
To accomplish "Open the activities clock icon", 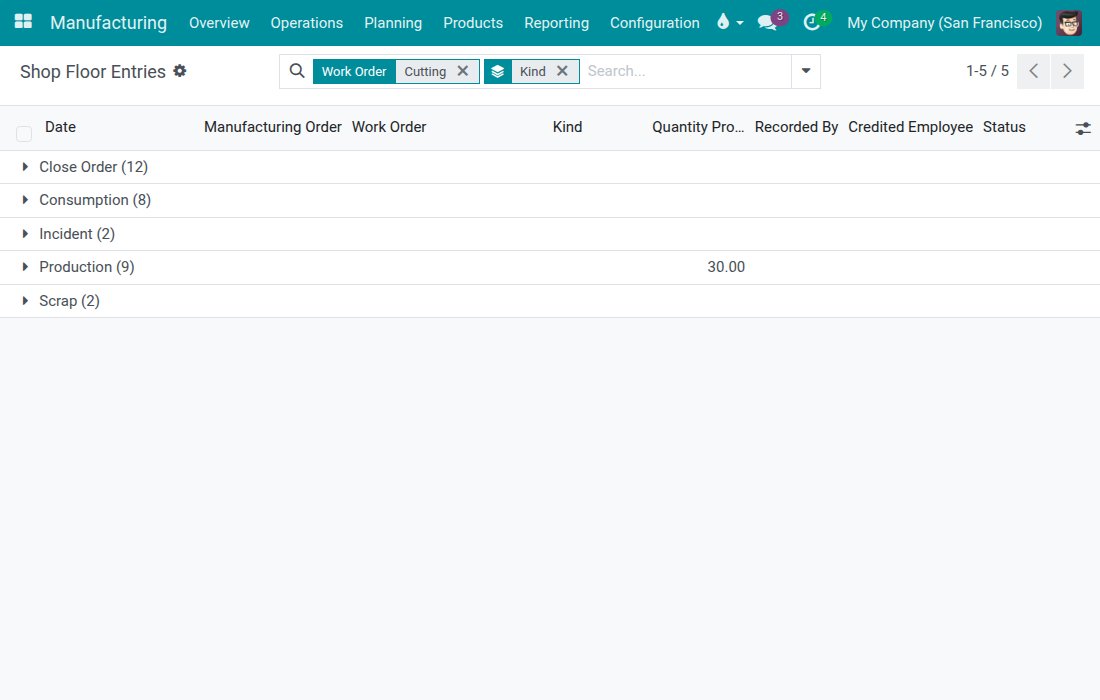I will click(812, 22).
